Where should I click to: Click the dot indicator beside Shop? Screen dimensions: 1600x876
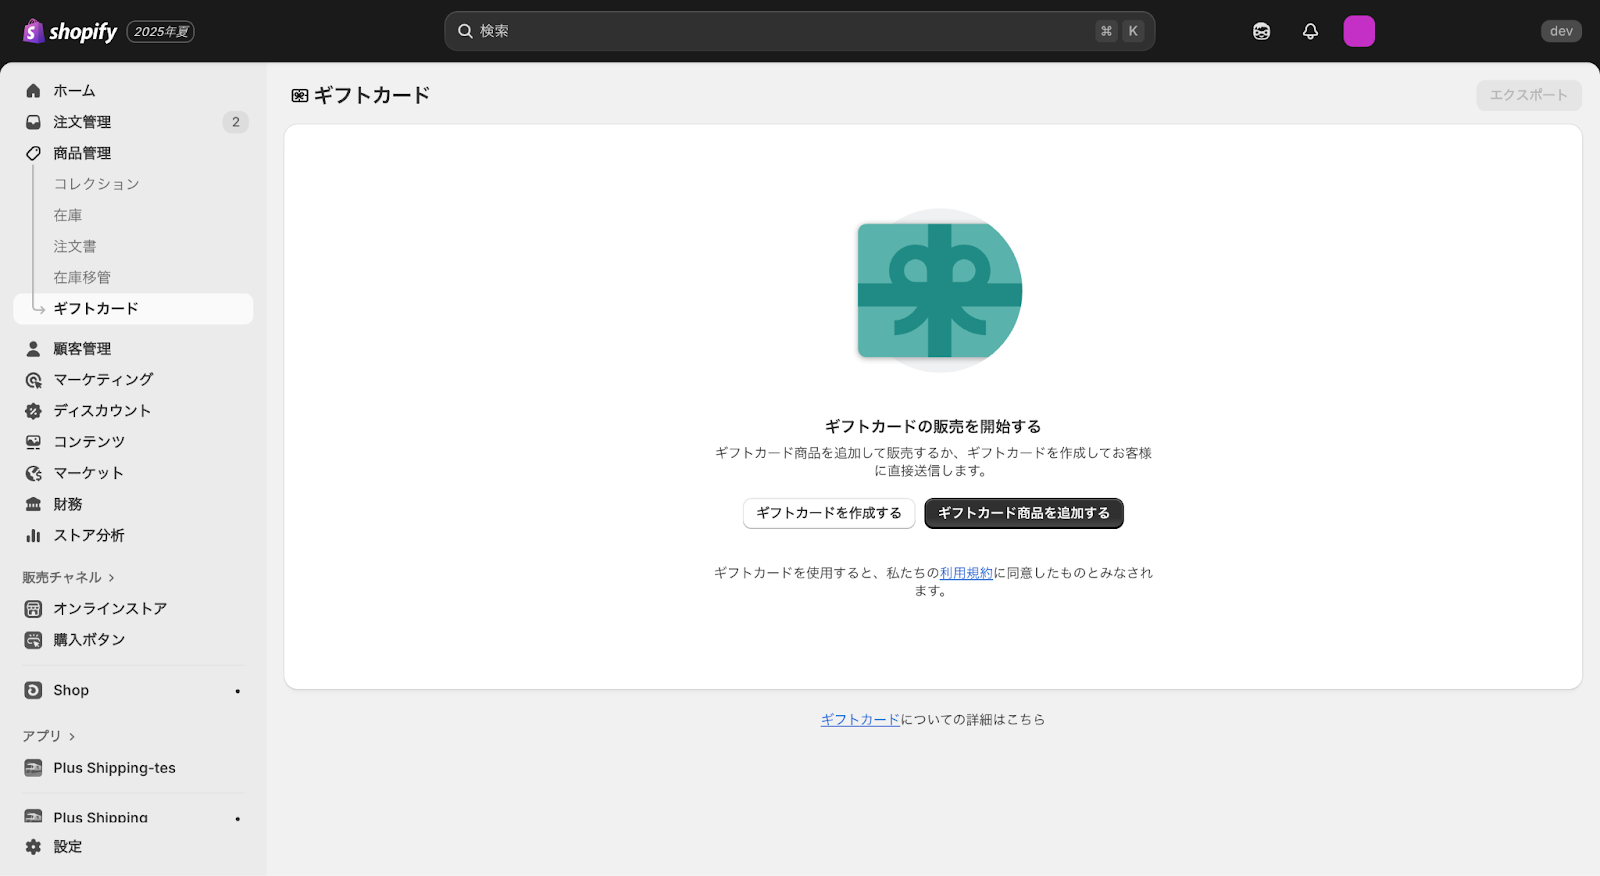coord(237,691)
